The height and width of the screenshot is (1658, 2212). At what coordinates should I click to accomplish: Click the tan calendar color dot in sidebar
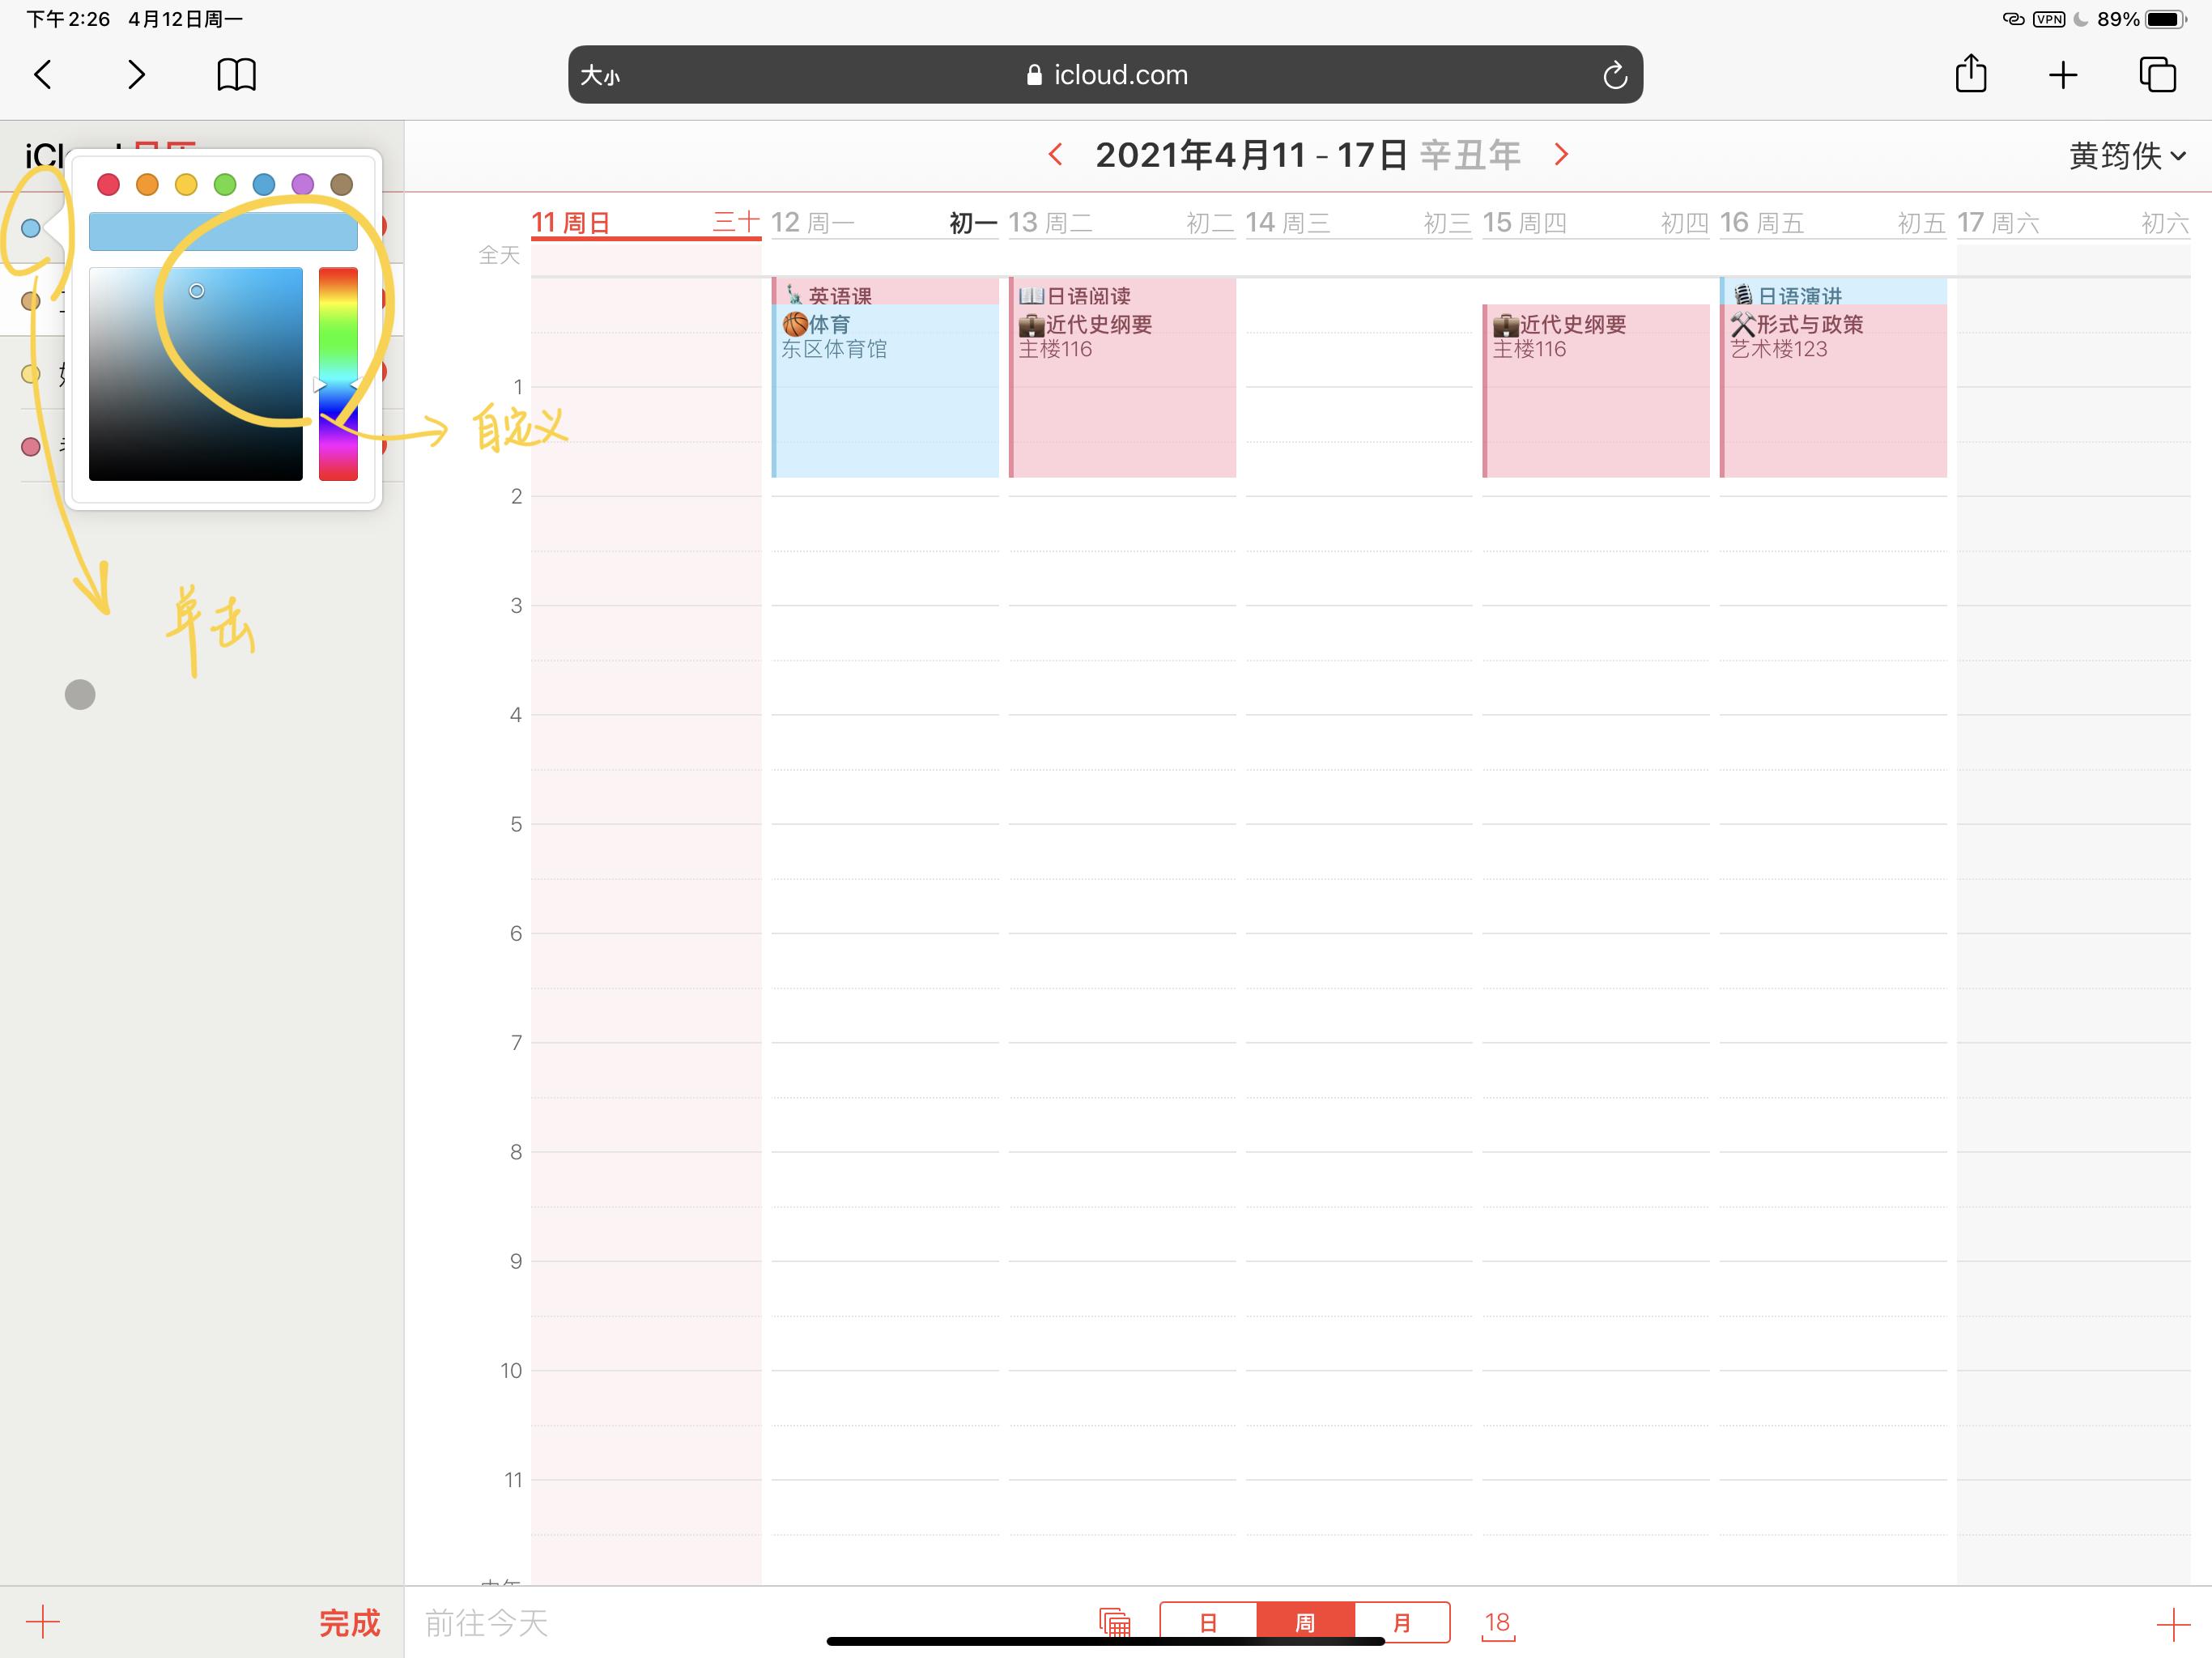tap(31, 301)
